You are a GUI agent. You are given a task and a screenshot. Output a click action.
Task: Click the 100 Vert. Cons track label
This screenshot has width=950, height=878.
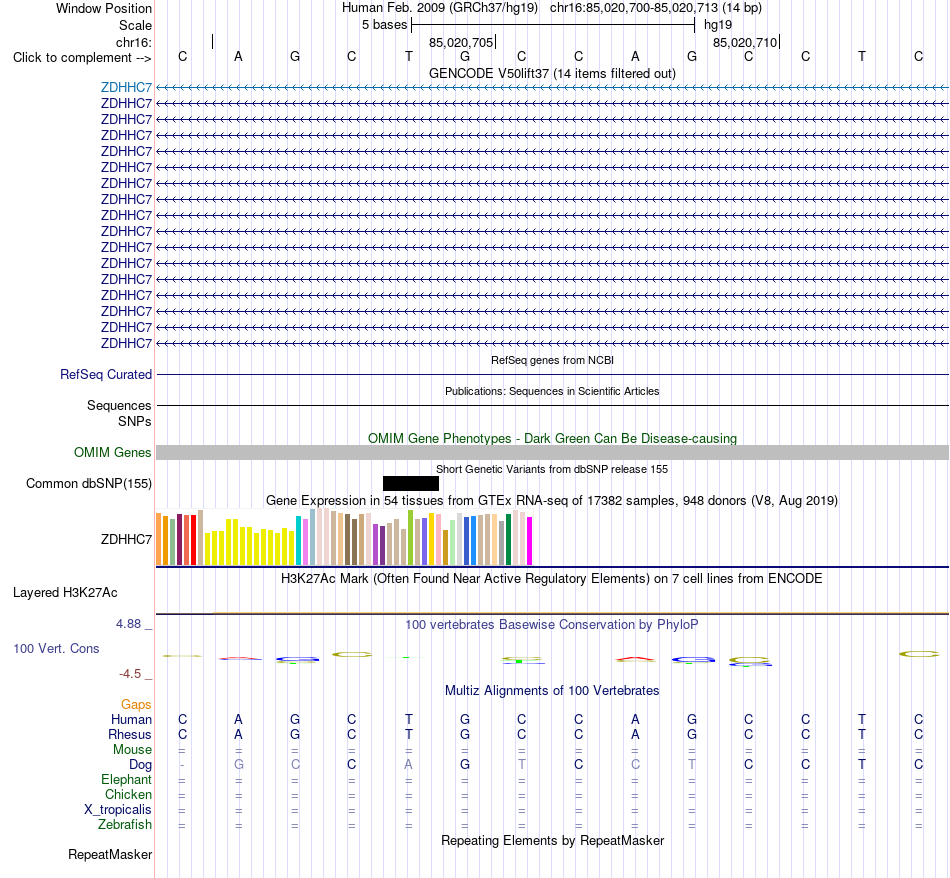pyautogui.click(x=56, y=648)
